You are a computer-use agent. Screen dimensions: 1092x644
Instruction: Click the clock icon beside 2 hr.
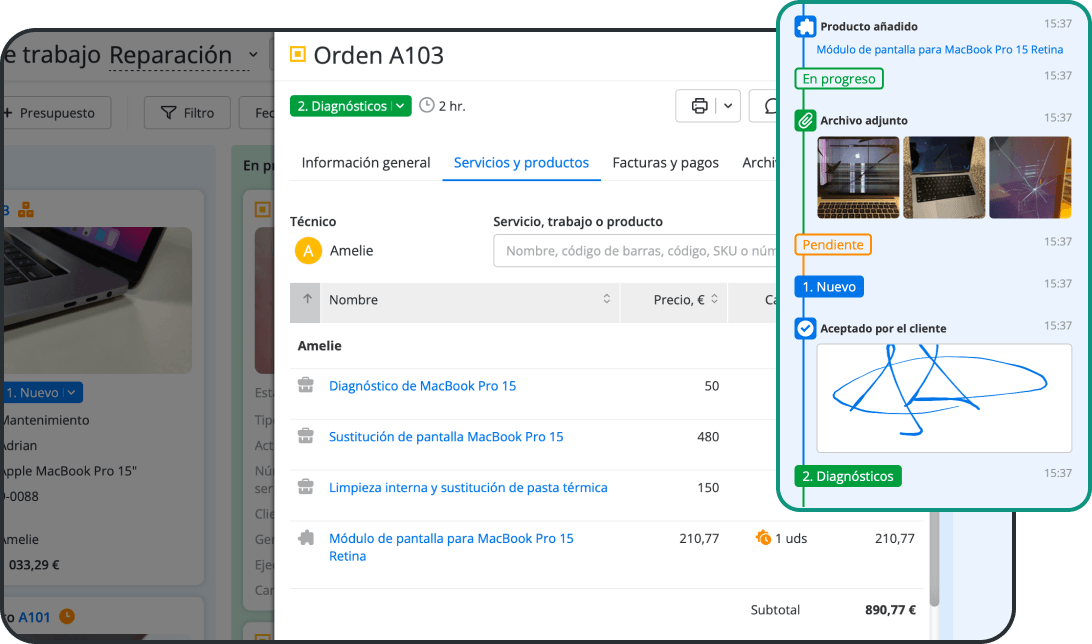pyautogui.click(x=427, y=105)
